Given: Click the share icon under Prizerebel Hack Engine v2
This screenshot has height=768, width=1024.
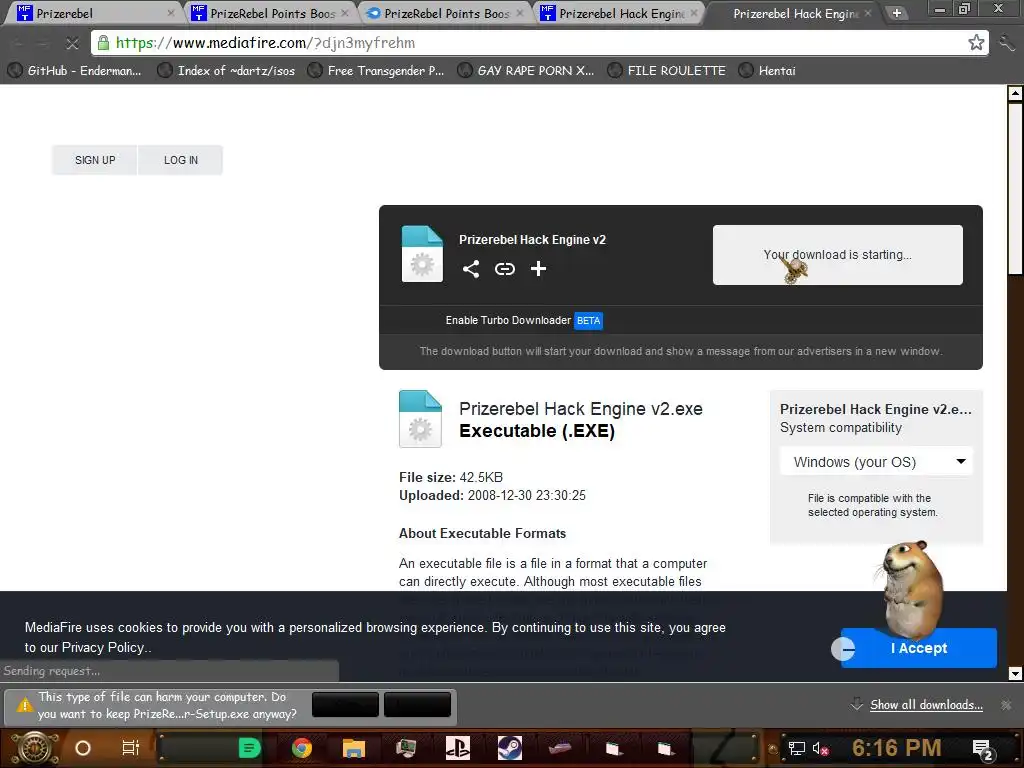Looking at the screenshot, I should (x=471, y=268).
